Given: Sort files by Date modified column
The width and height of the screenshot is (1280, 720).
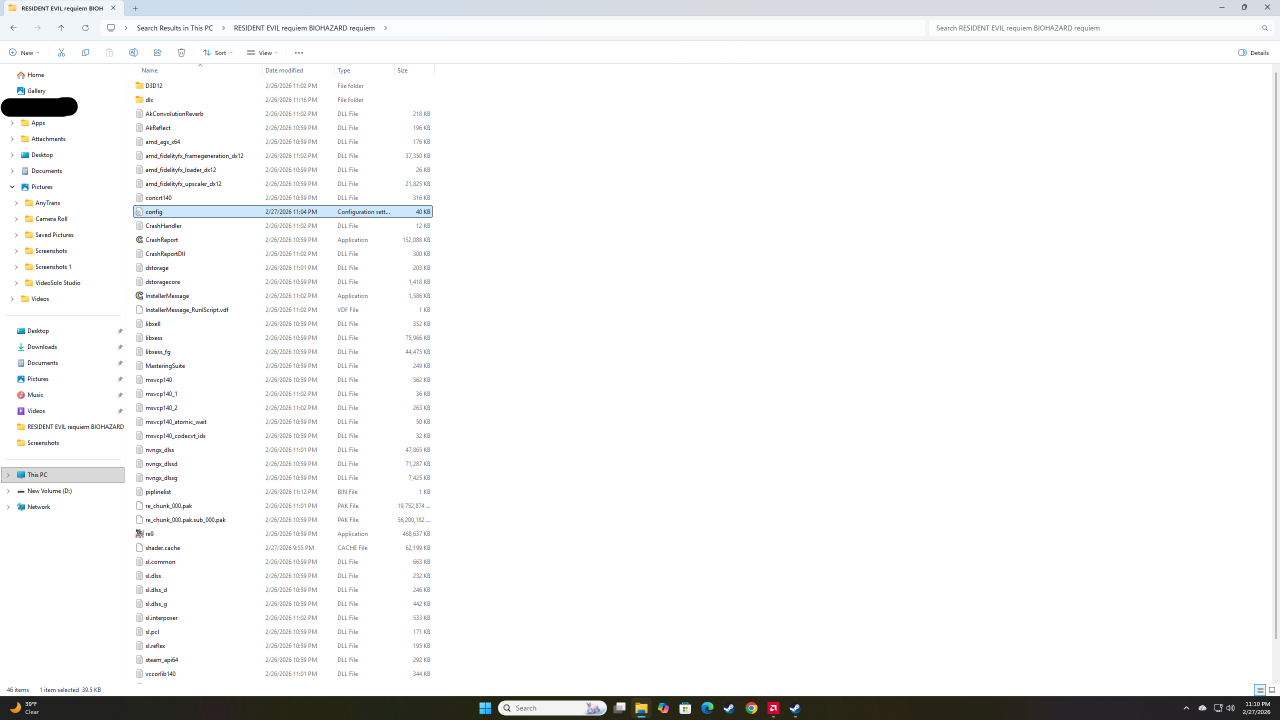Looking at the screenshot, I should (284, 71).
